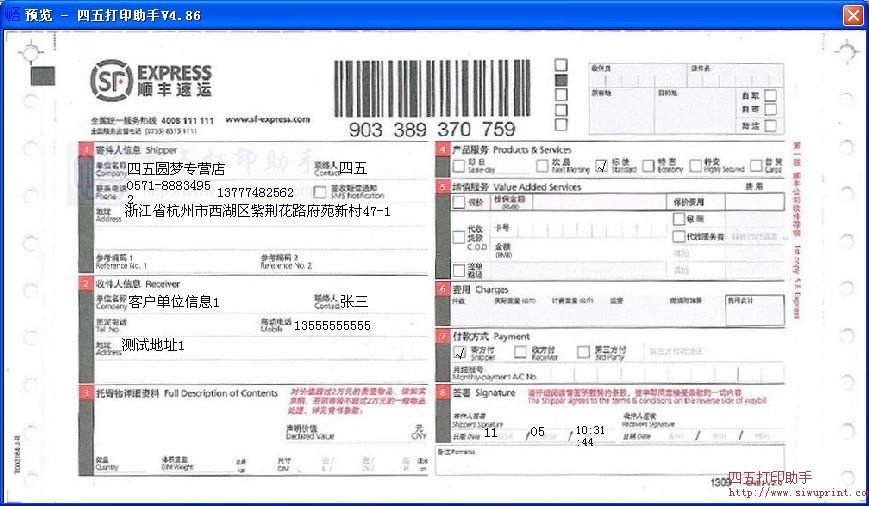The width and height of the screenshot is (869, 506).
Task: Tick the Economy service checkbox
Action: (x=648, y=166)
